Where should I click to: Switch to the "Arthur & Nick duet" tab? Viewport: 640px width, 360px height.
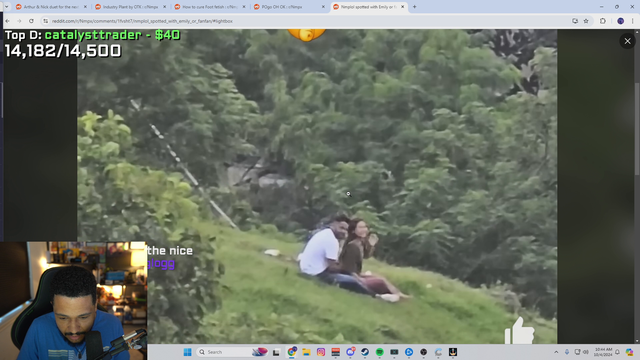pos(51,7)
